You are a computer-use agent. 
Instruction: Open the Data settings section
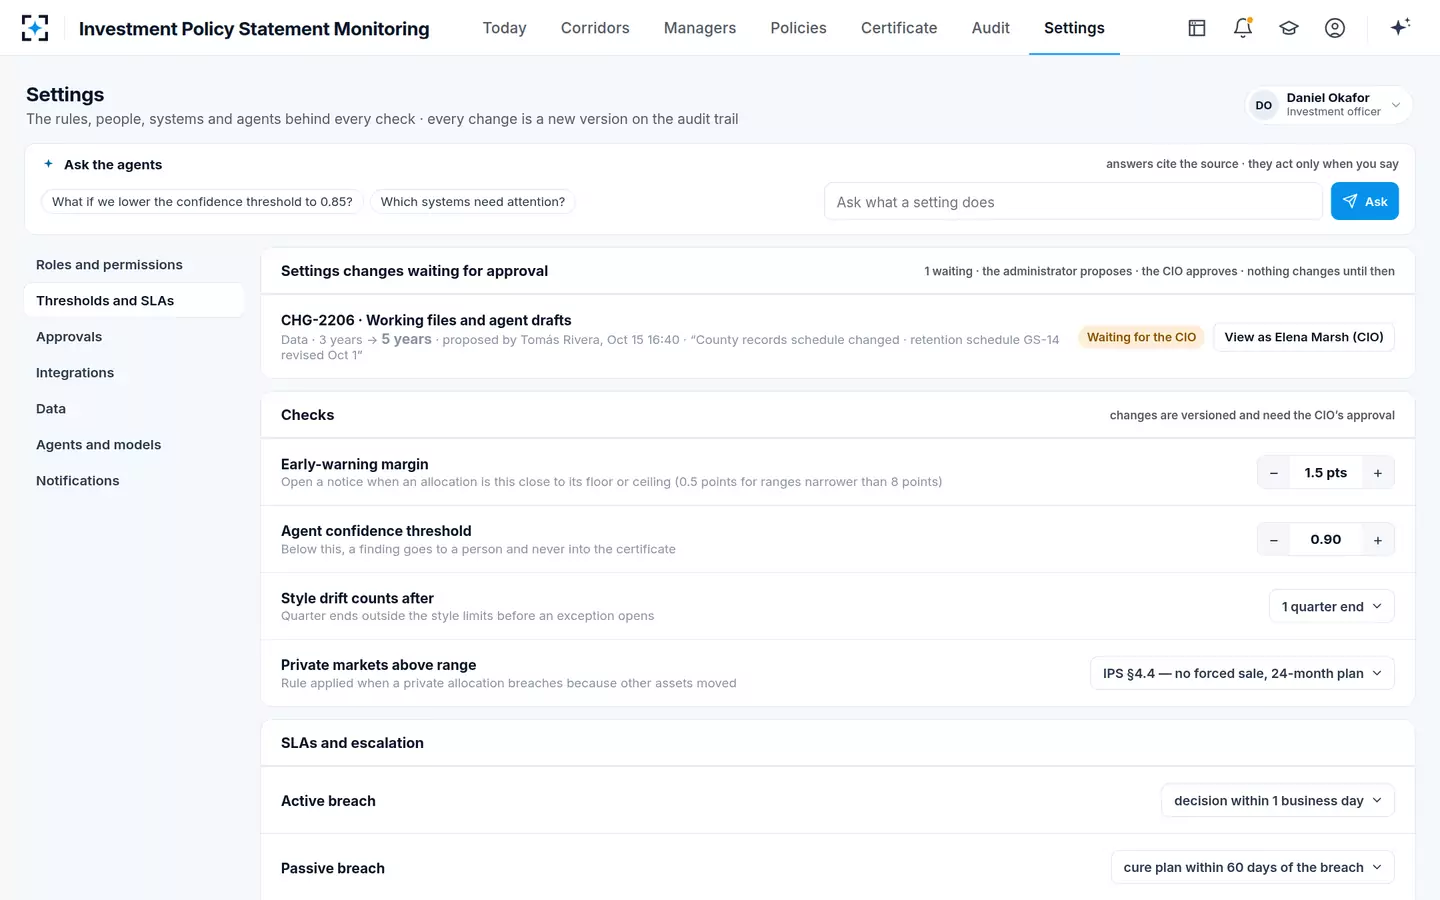coord(134,409)
